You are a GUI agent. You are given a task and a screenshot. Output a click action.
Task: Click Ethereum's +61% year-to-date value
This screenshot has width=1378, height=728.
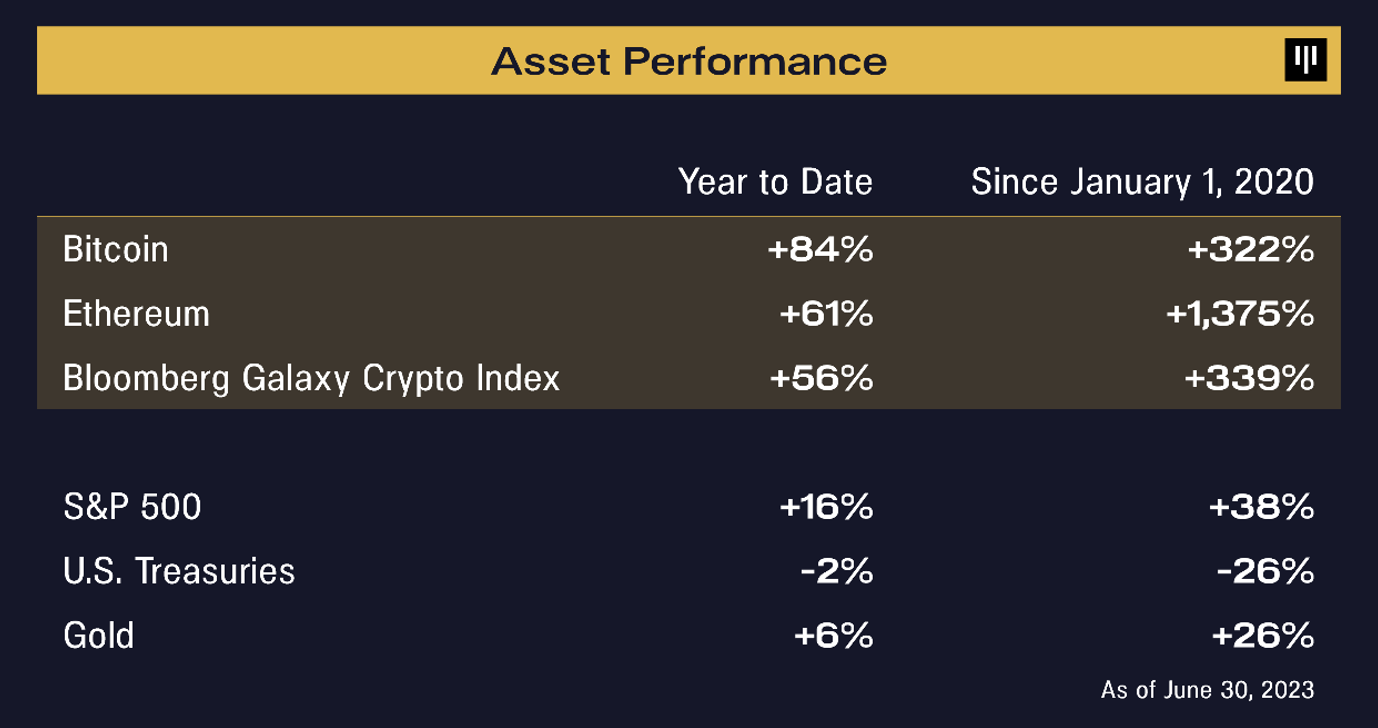826,314
